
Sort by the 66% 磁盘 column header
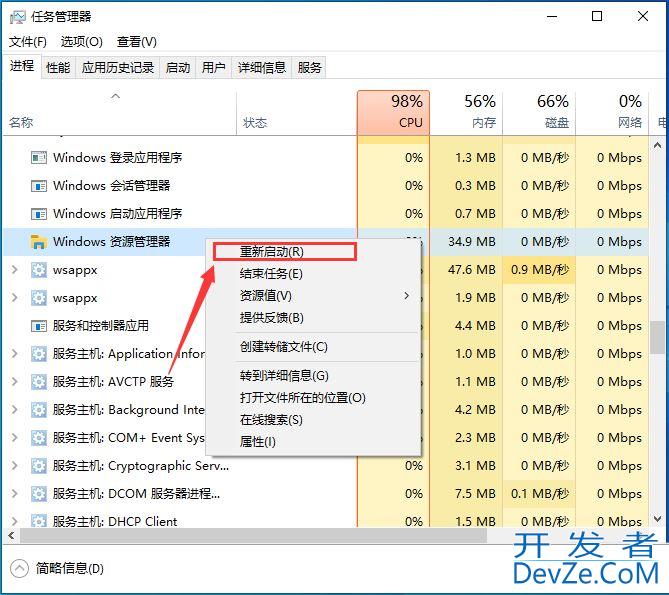coord(539,113)
